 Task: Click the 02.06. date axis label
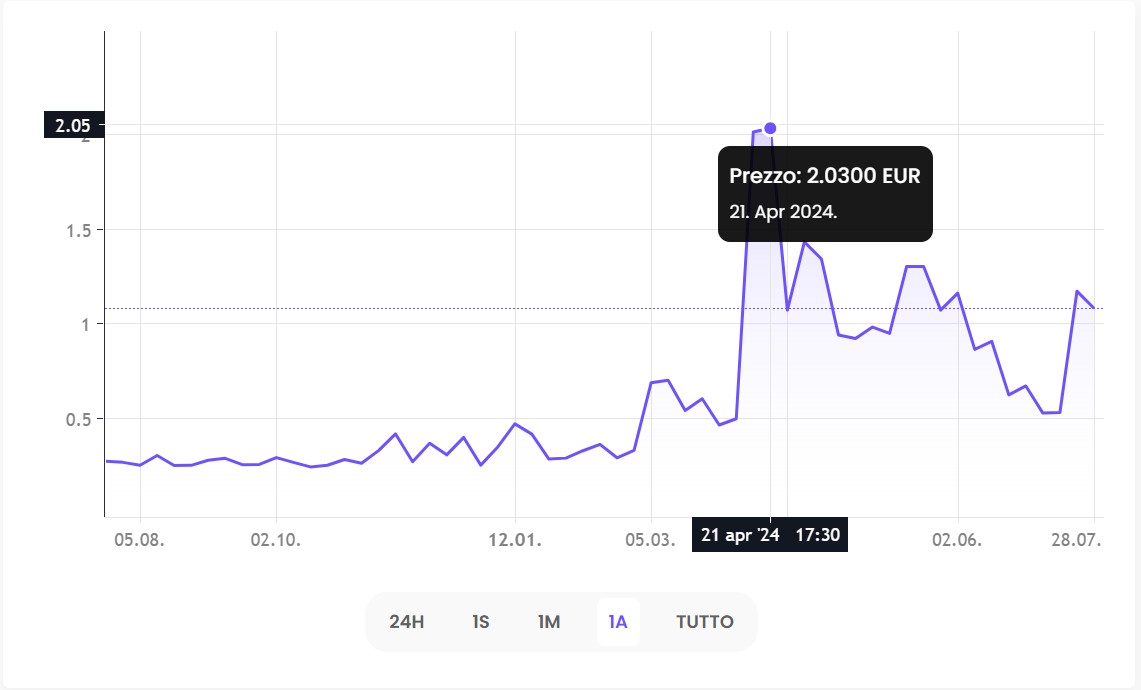[x=957, y=540]
